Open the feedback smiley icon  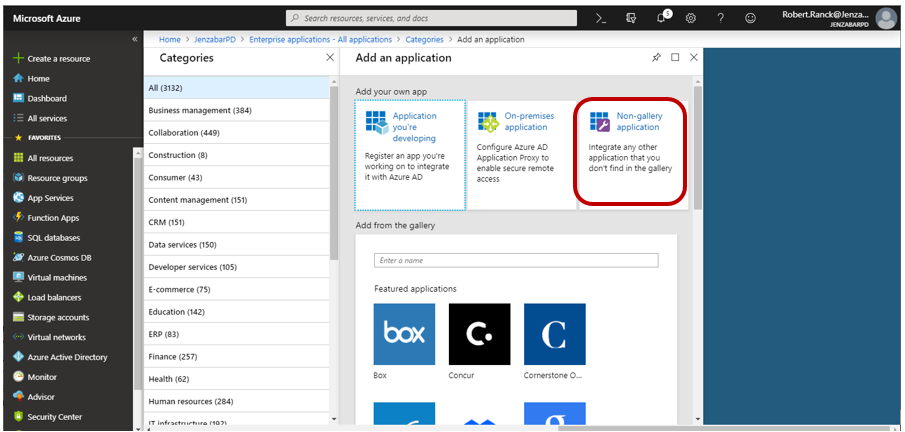[x=751, y=18]
